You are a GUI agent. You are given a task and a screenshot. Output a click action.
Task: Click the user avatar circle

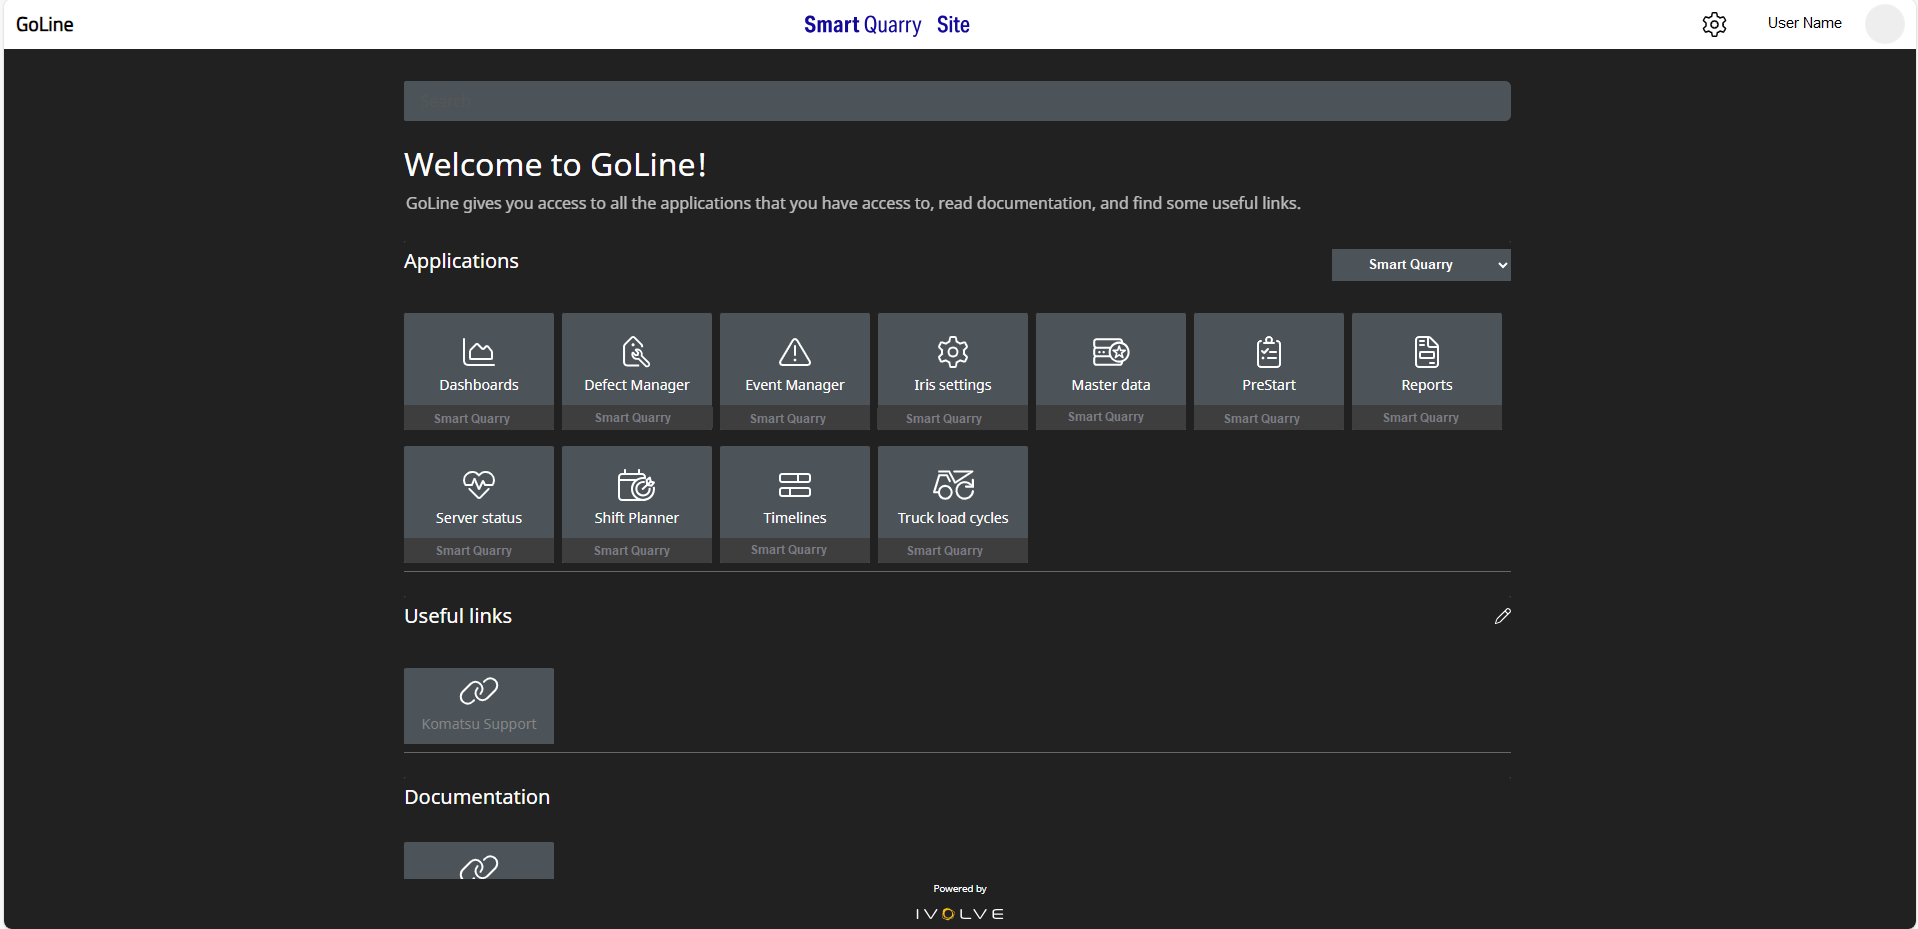pos(1885,24)
